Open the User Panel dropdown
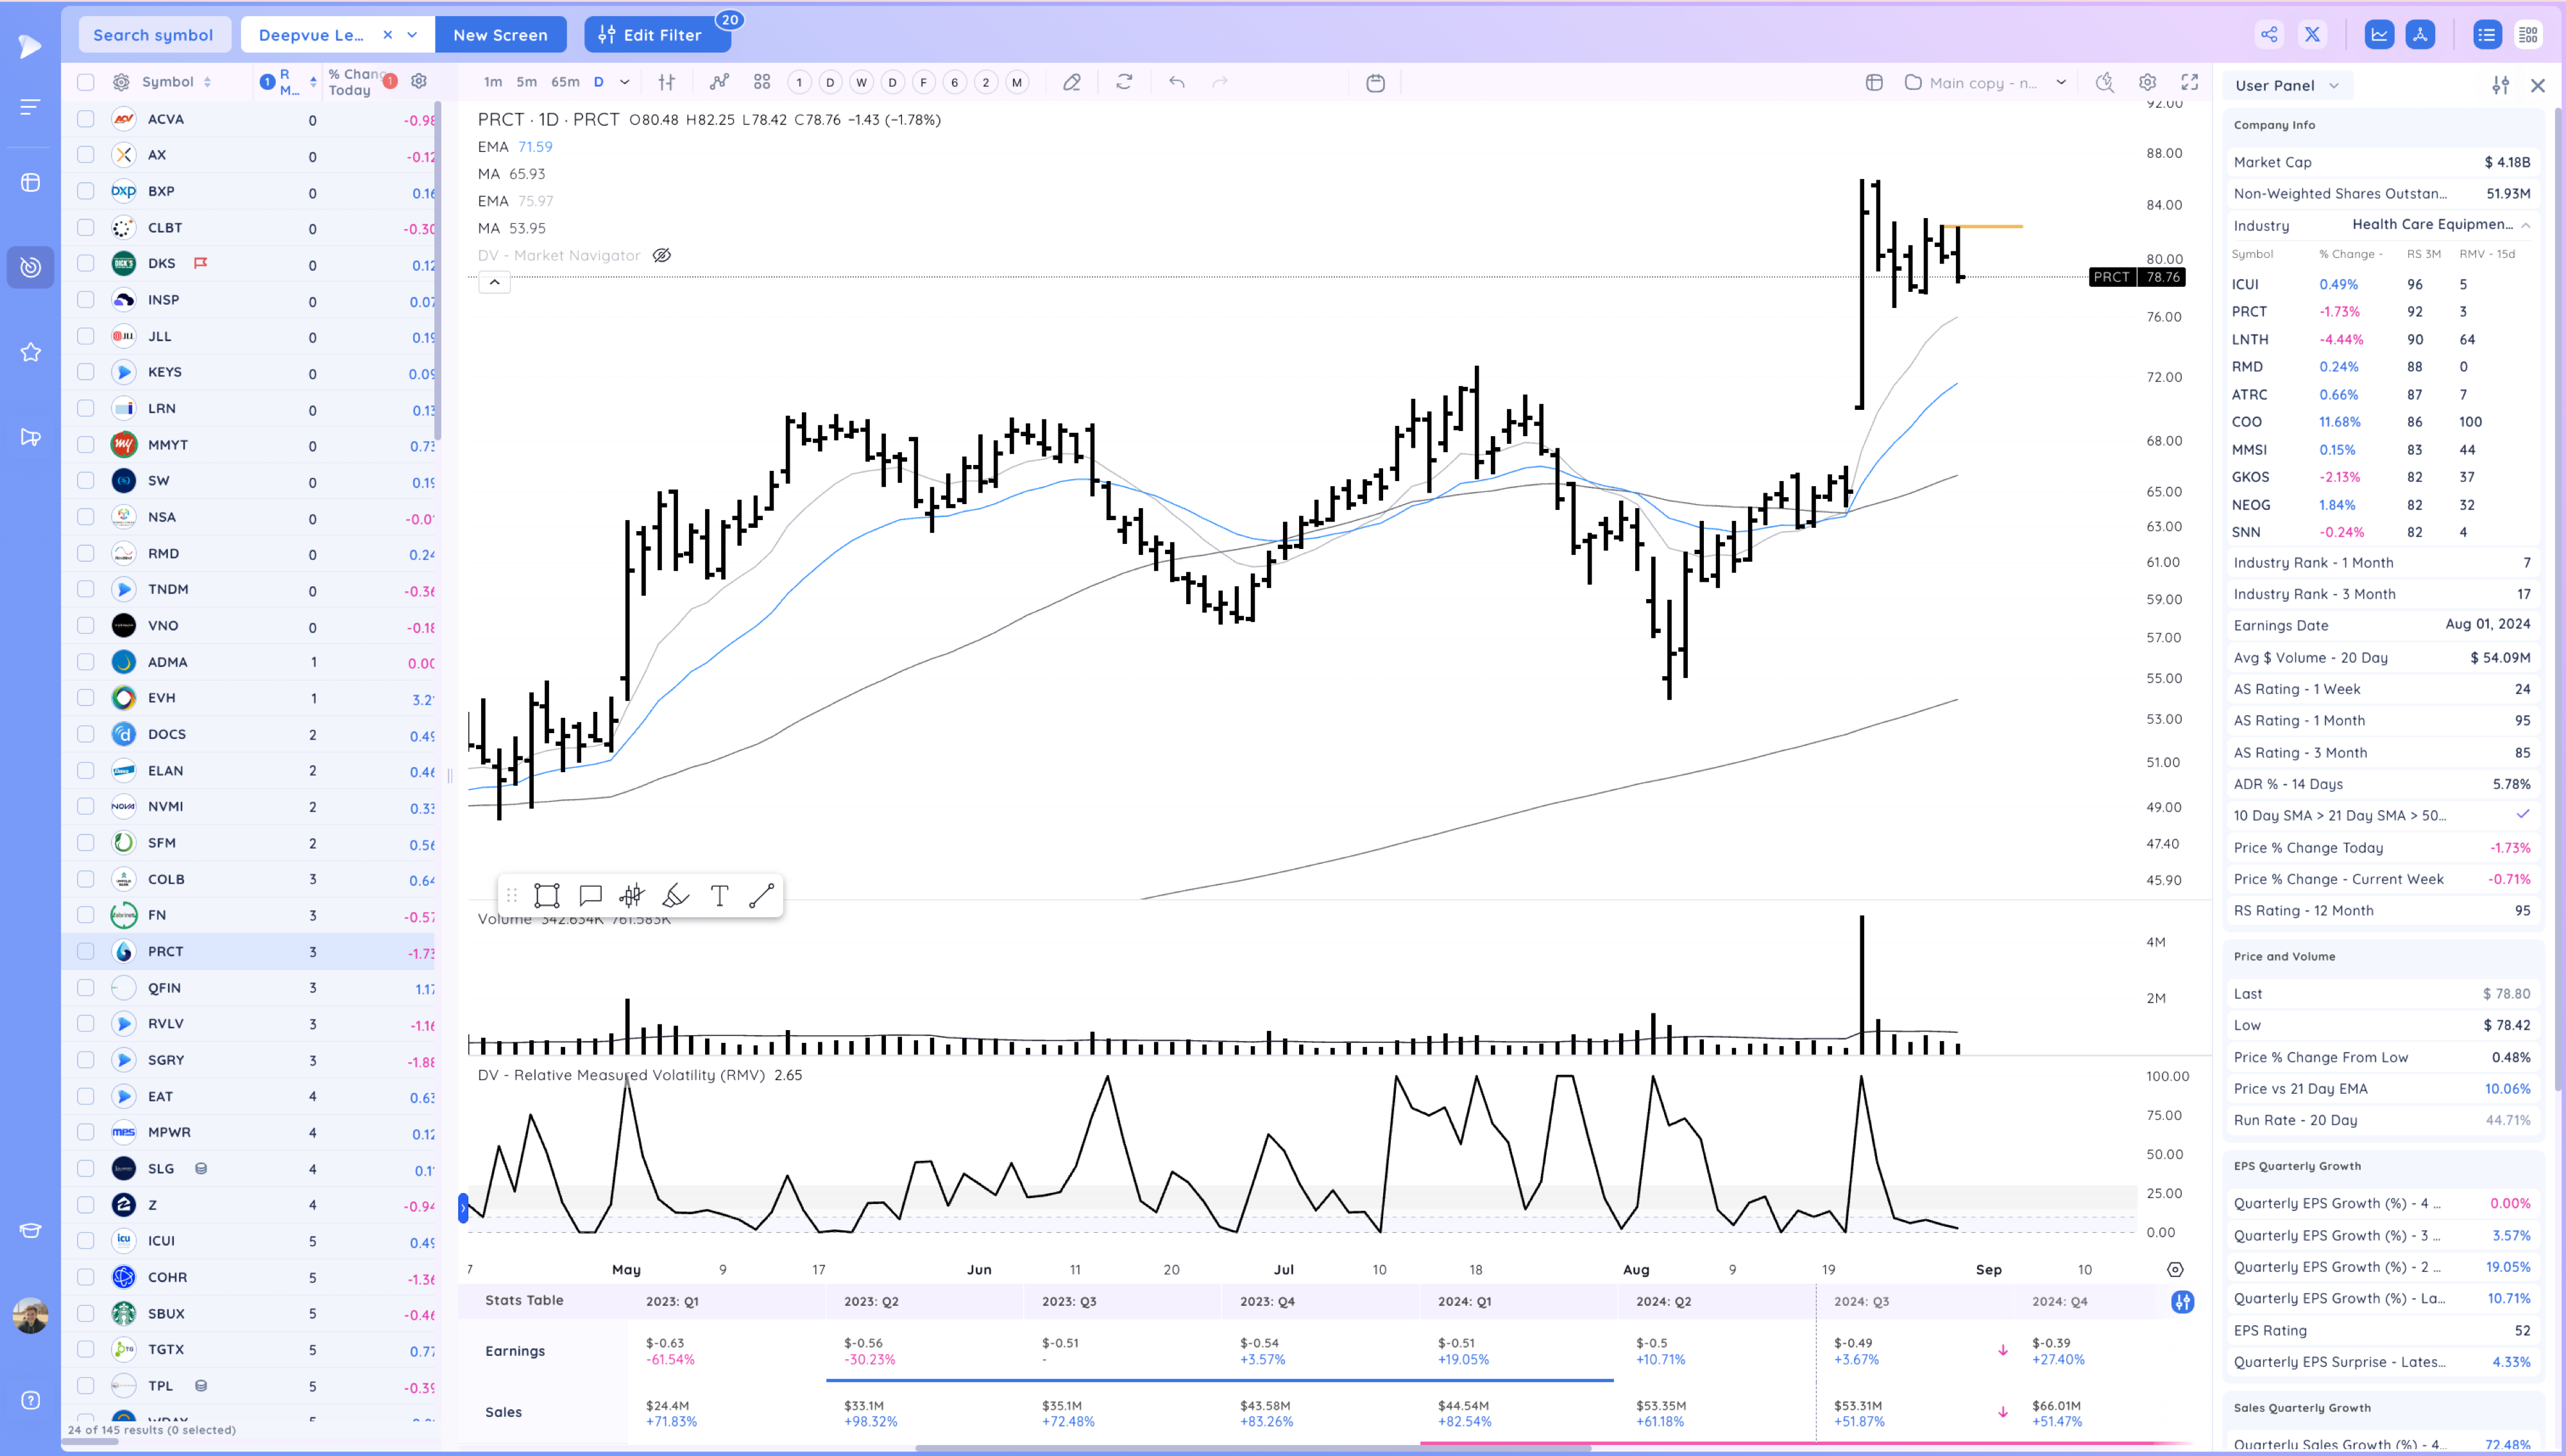 click(x=2287, y=85)
